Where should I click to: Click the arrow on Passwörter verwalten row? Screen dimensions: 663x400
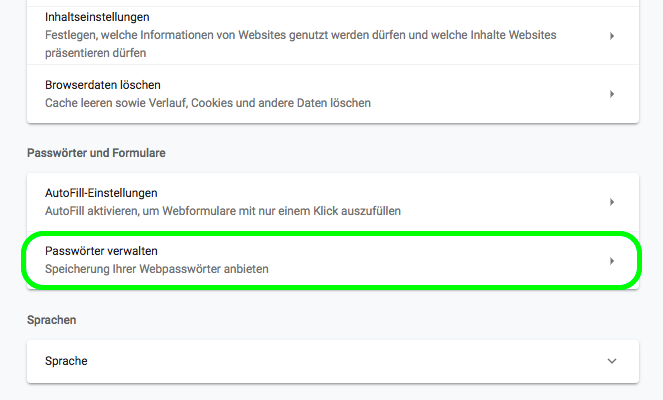(x=611, y=261)
